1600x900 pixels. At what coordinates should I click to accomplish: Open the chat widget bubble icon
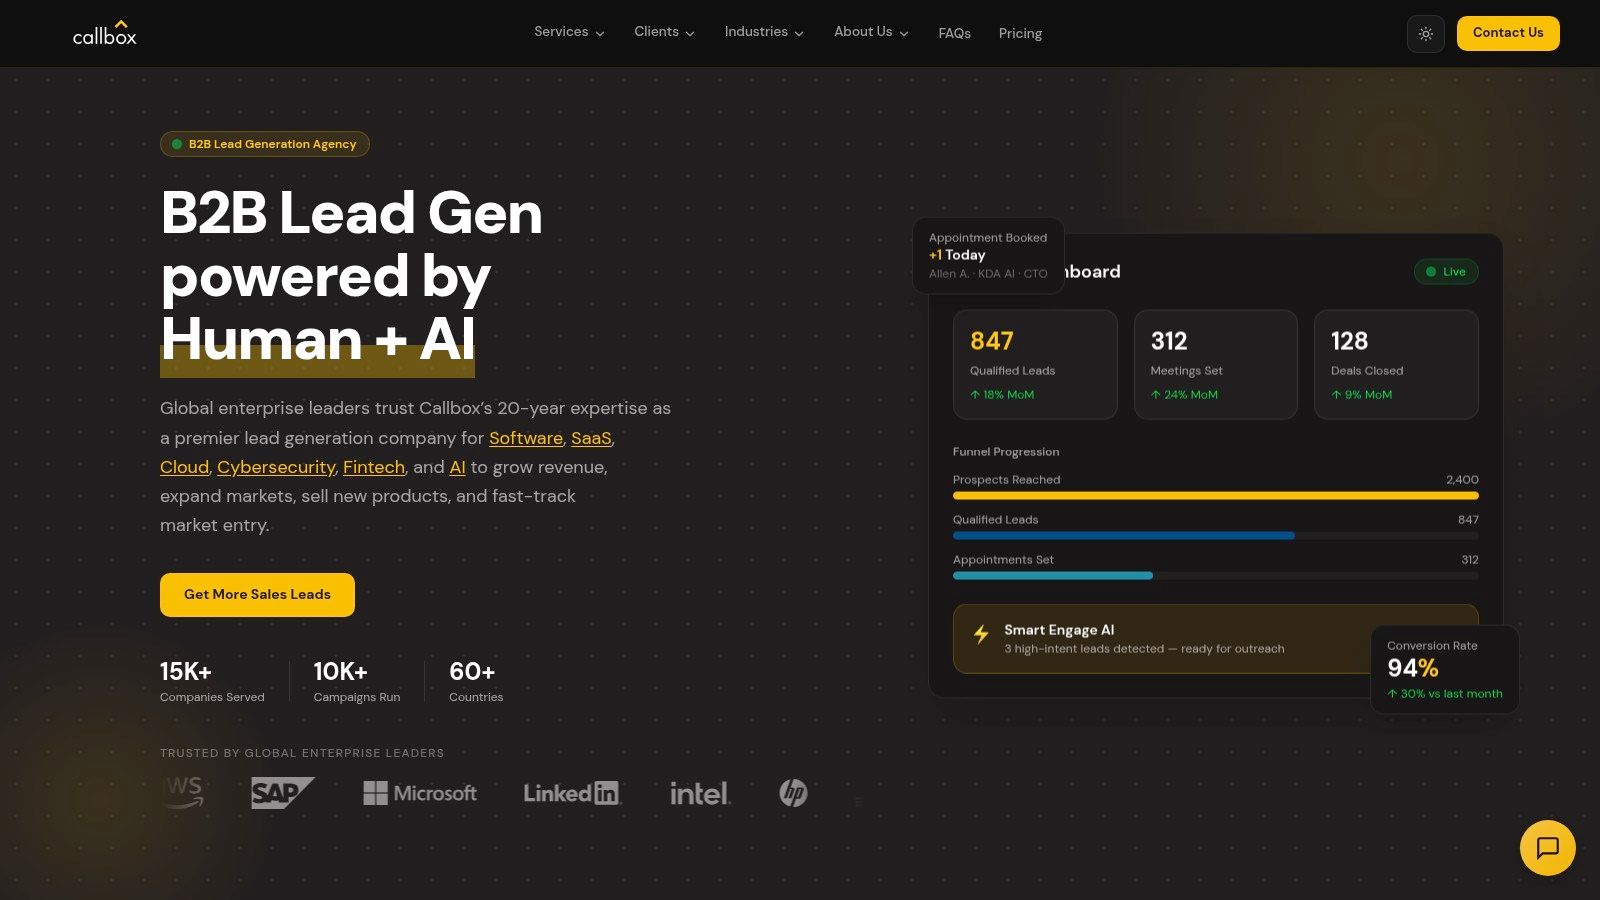(1548, 848)
